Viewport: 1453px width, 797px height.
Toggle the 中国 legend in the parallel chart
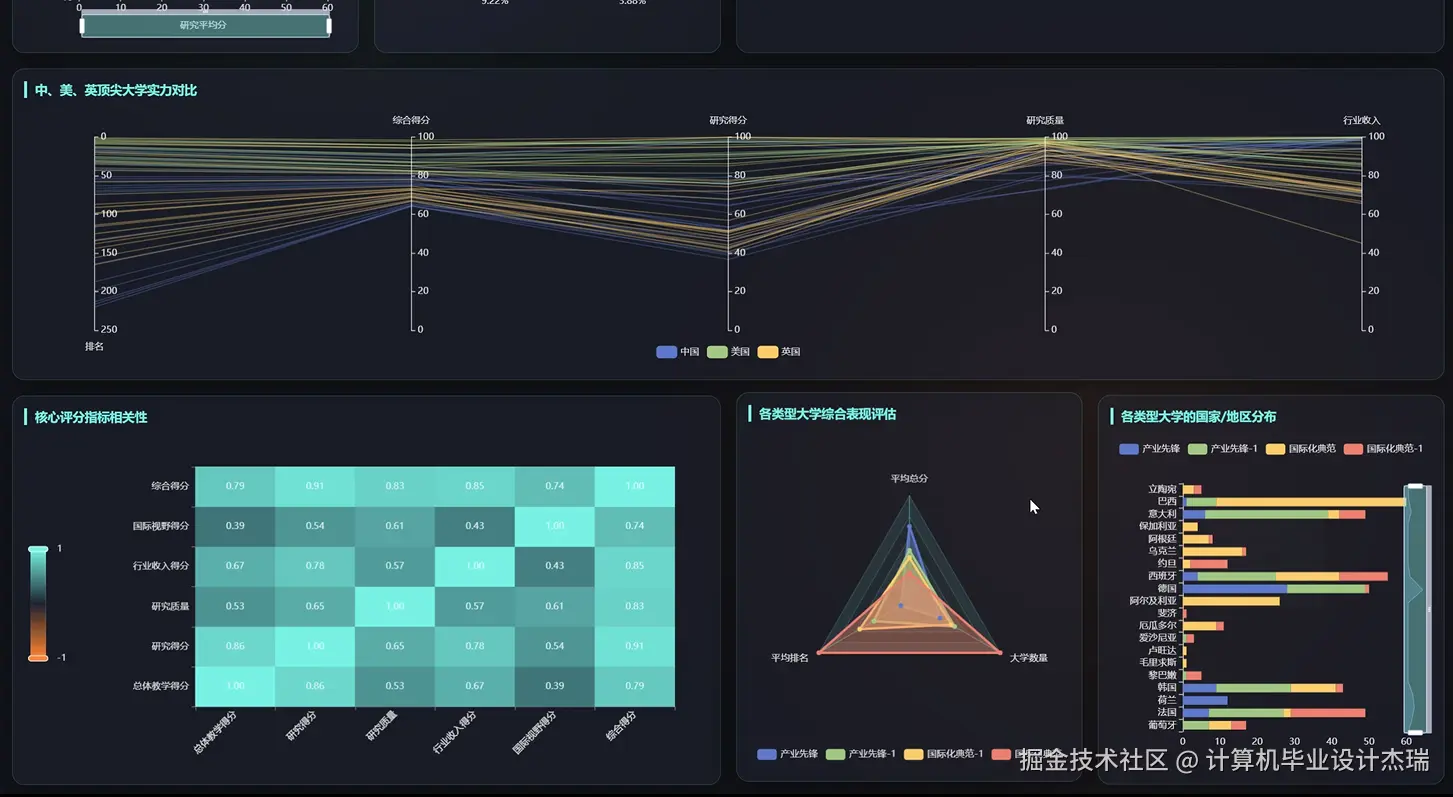point(678,352)
